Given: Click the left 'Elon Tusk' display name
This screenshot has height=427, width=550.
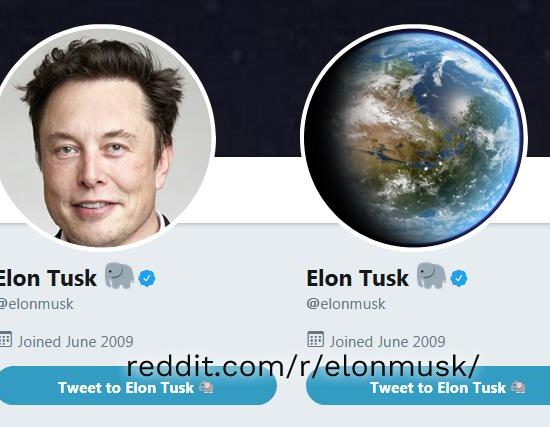Looking at the screenshot, I should (x=47, y=278).
